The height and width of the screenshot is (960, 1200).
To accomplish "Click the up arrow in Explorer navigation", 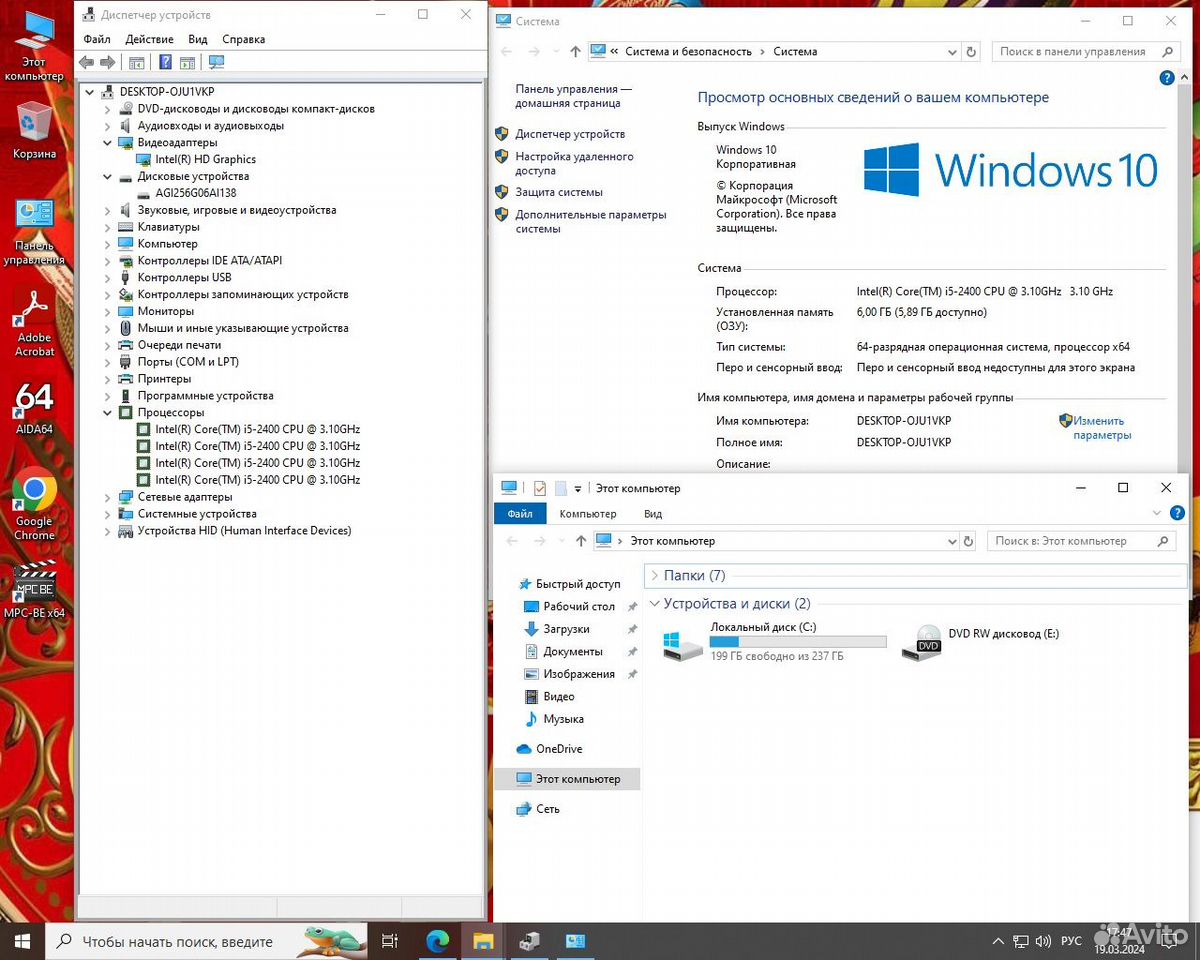I will tap(581, 541).
